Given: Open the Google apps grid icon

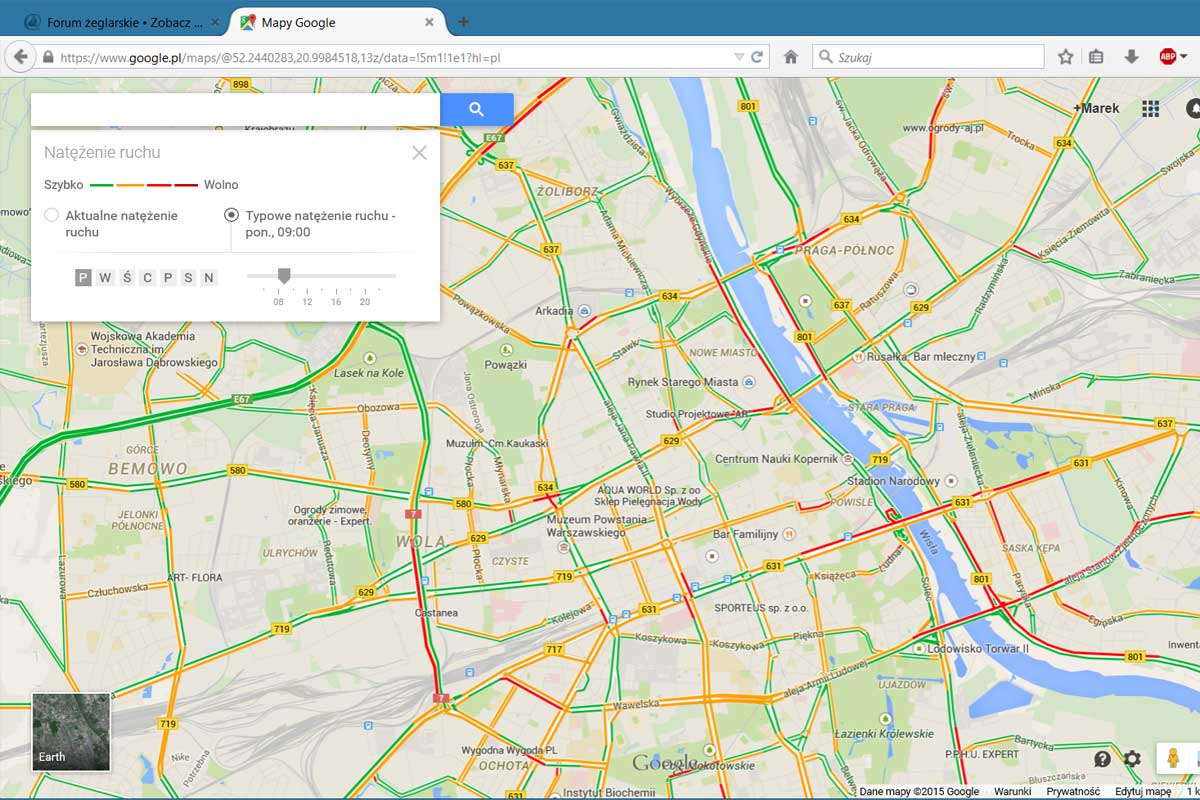Looking at the screenshot, I should click(x=1151, y=108).
